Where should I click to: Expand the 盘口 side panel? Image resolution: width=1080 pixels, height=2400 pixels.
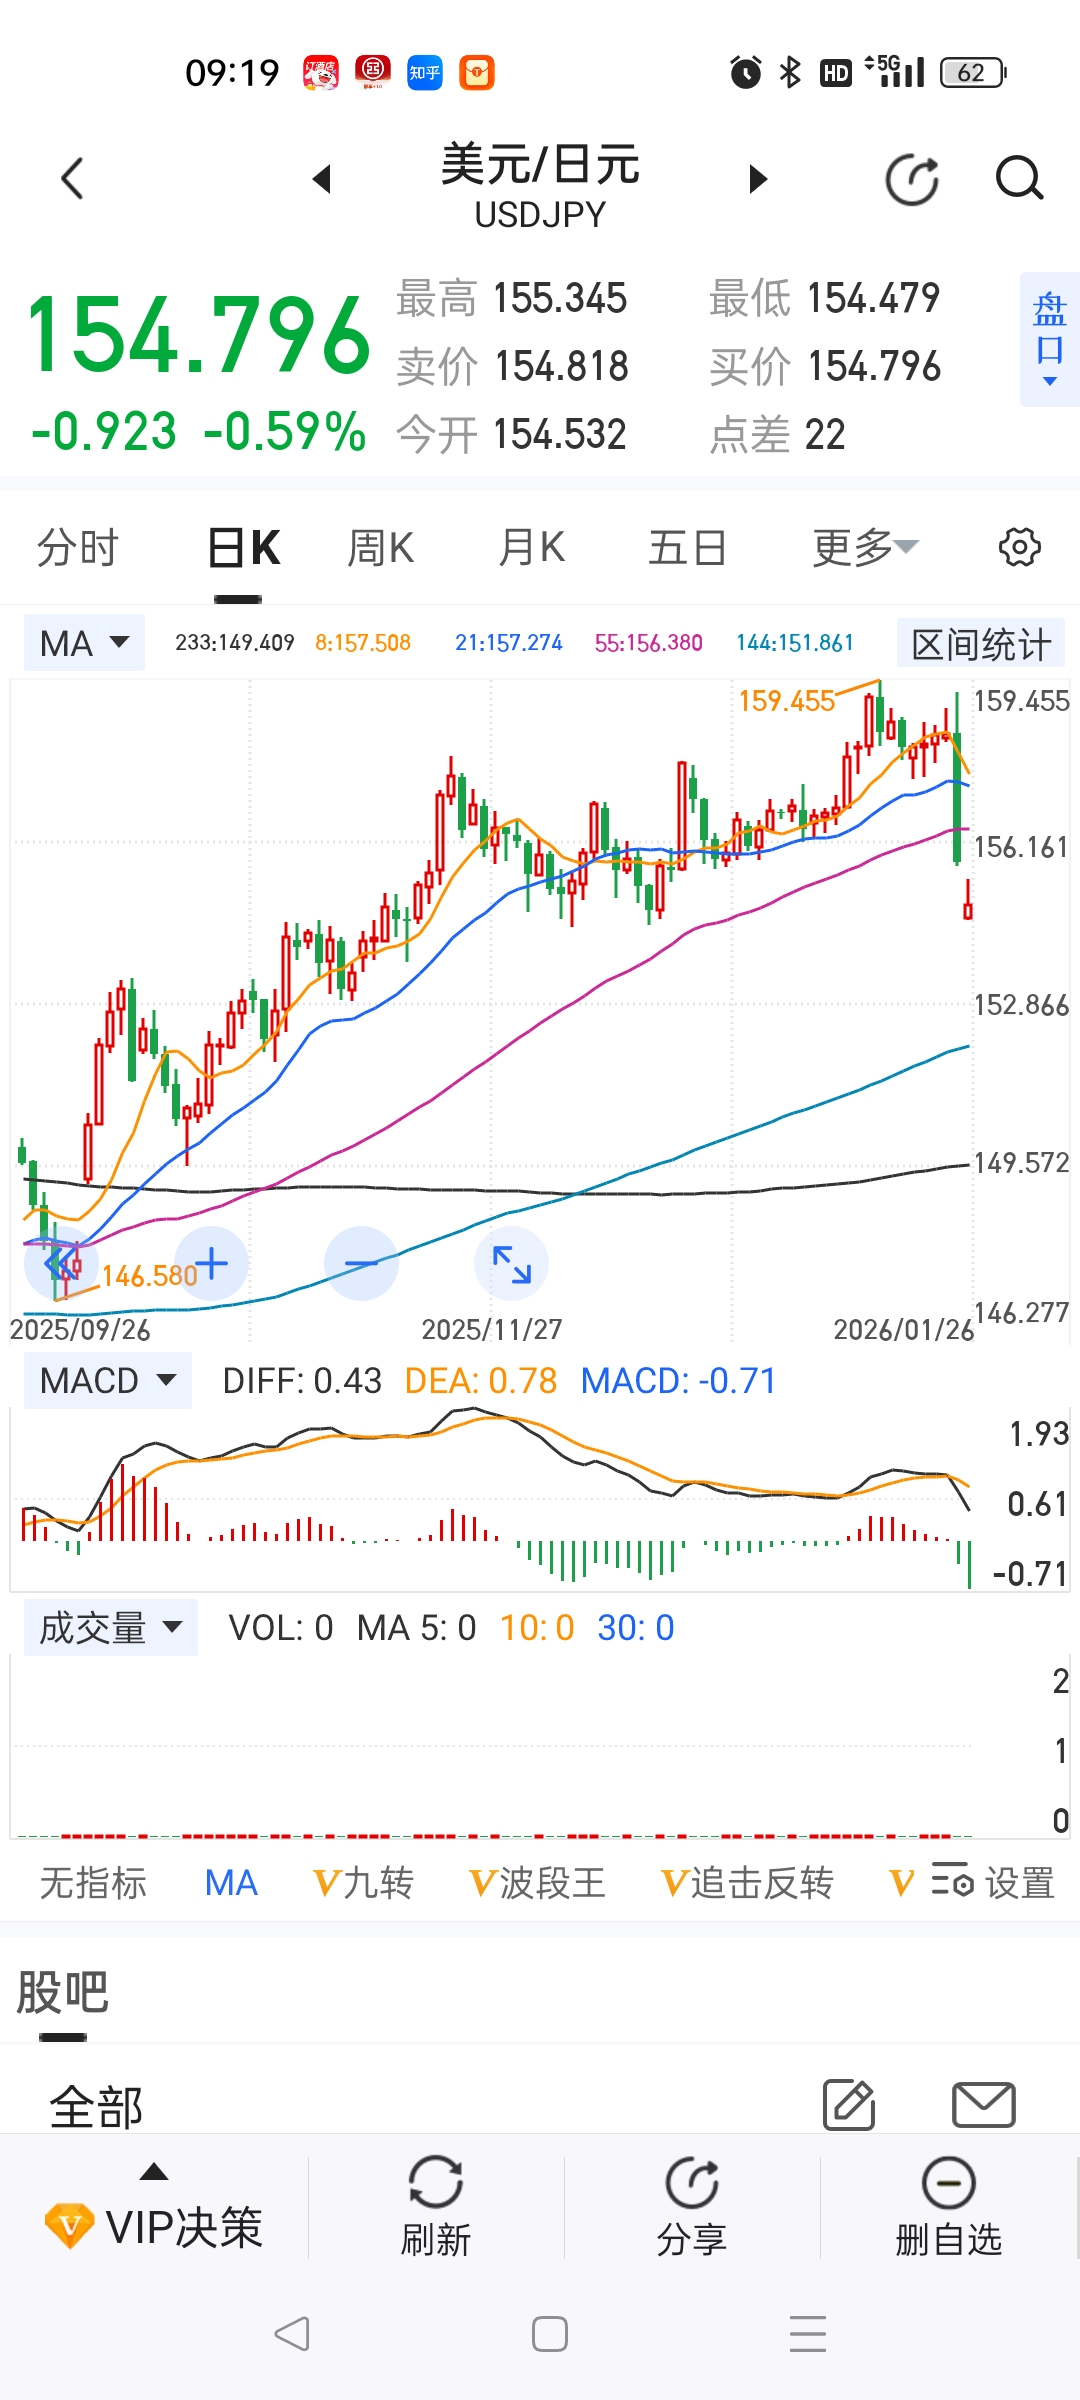pos(1049,339)
